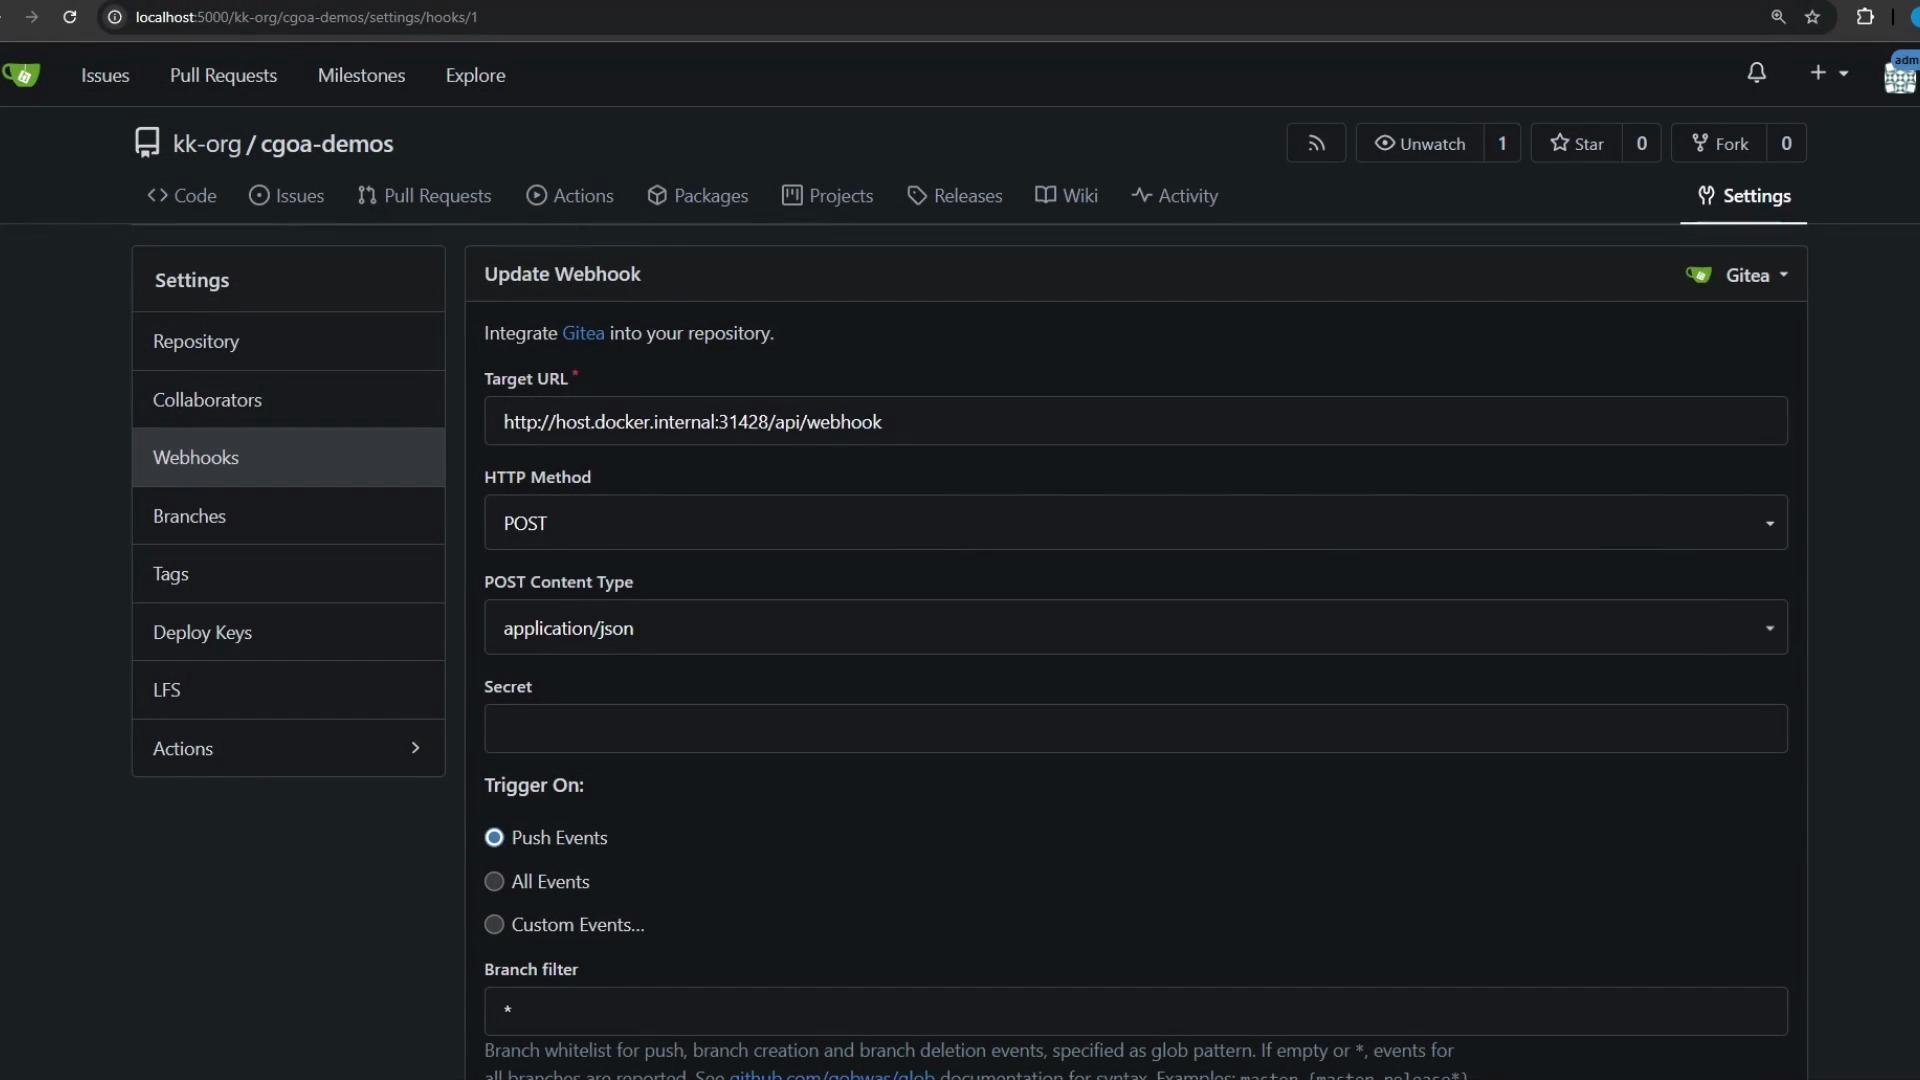Go to Pull Requests in top navigation
Screen dimensions: 1920x1080
point(223,75)
